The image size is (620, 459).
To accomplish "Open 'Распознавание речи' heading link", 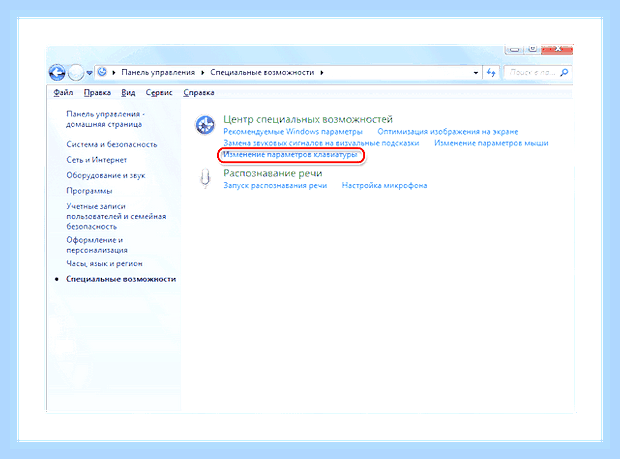I will pos(273,173).
